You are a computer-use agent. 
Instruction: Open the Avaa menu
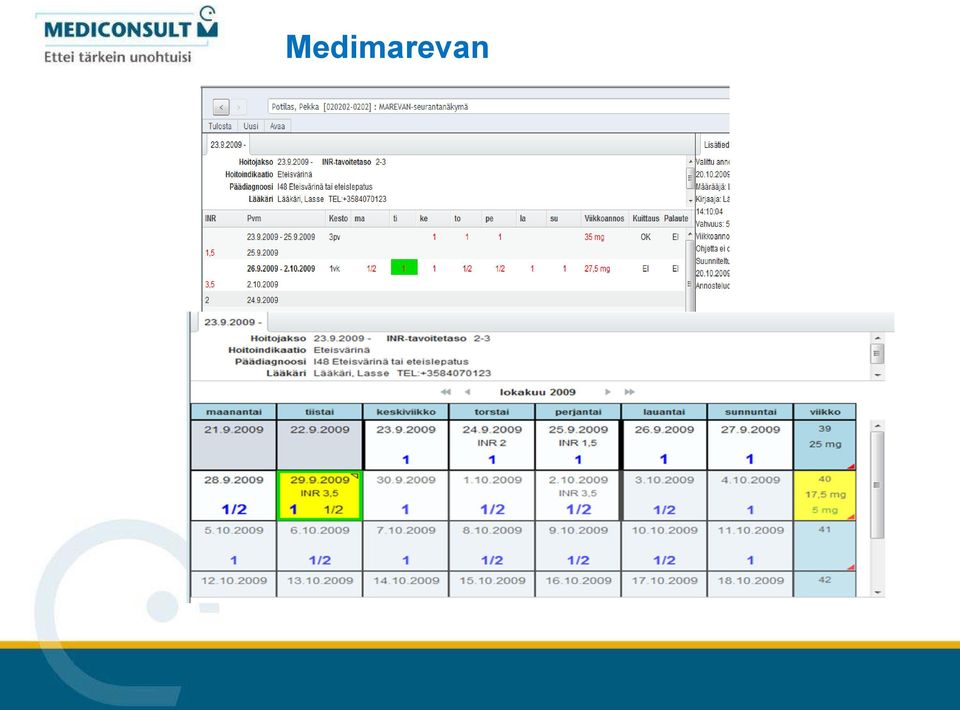pyautogui.click(x=277, y=126)
